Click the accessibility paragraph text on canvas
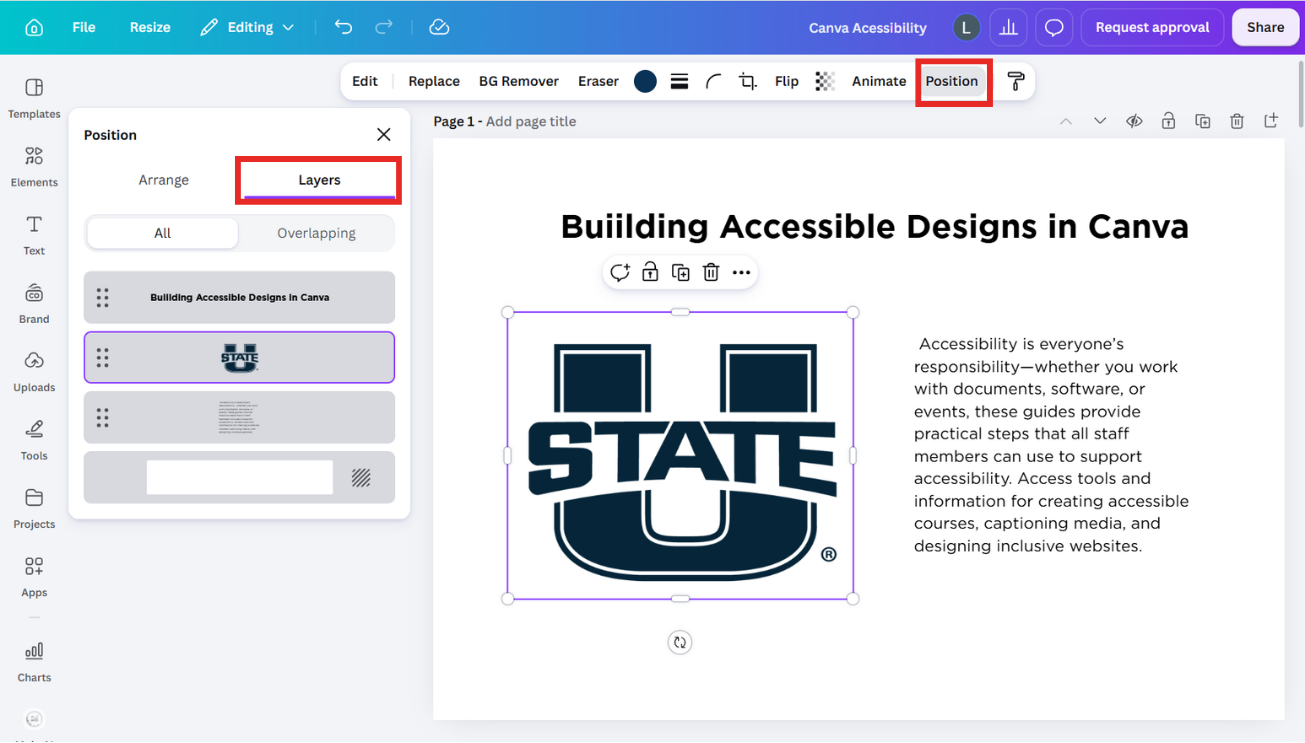 tap(1051, 445)
